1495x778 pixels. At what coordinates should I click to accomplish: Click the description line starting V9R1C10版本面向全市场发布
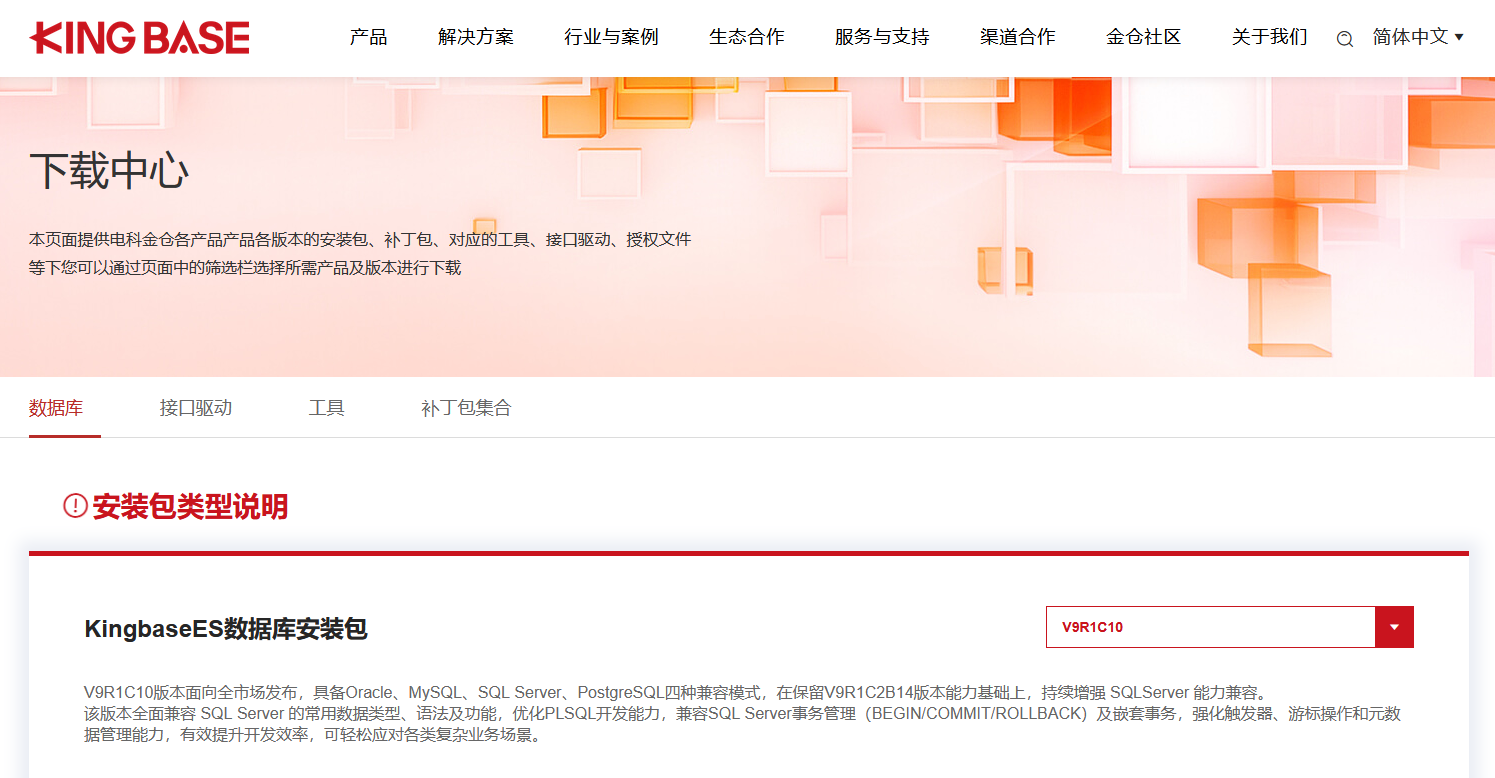tap(676, 692)
